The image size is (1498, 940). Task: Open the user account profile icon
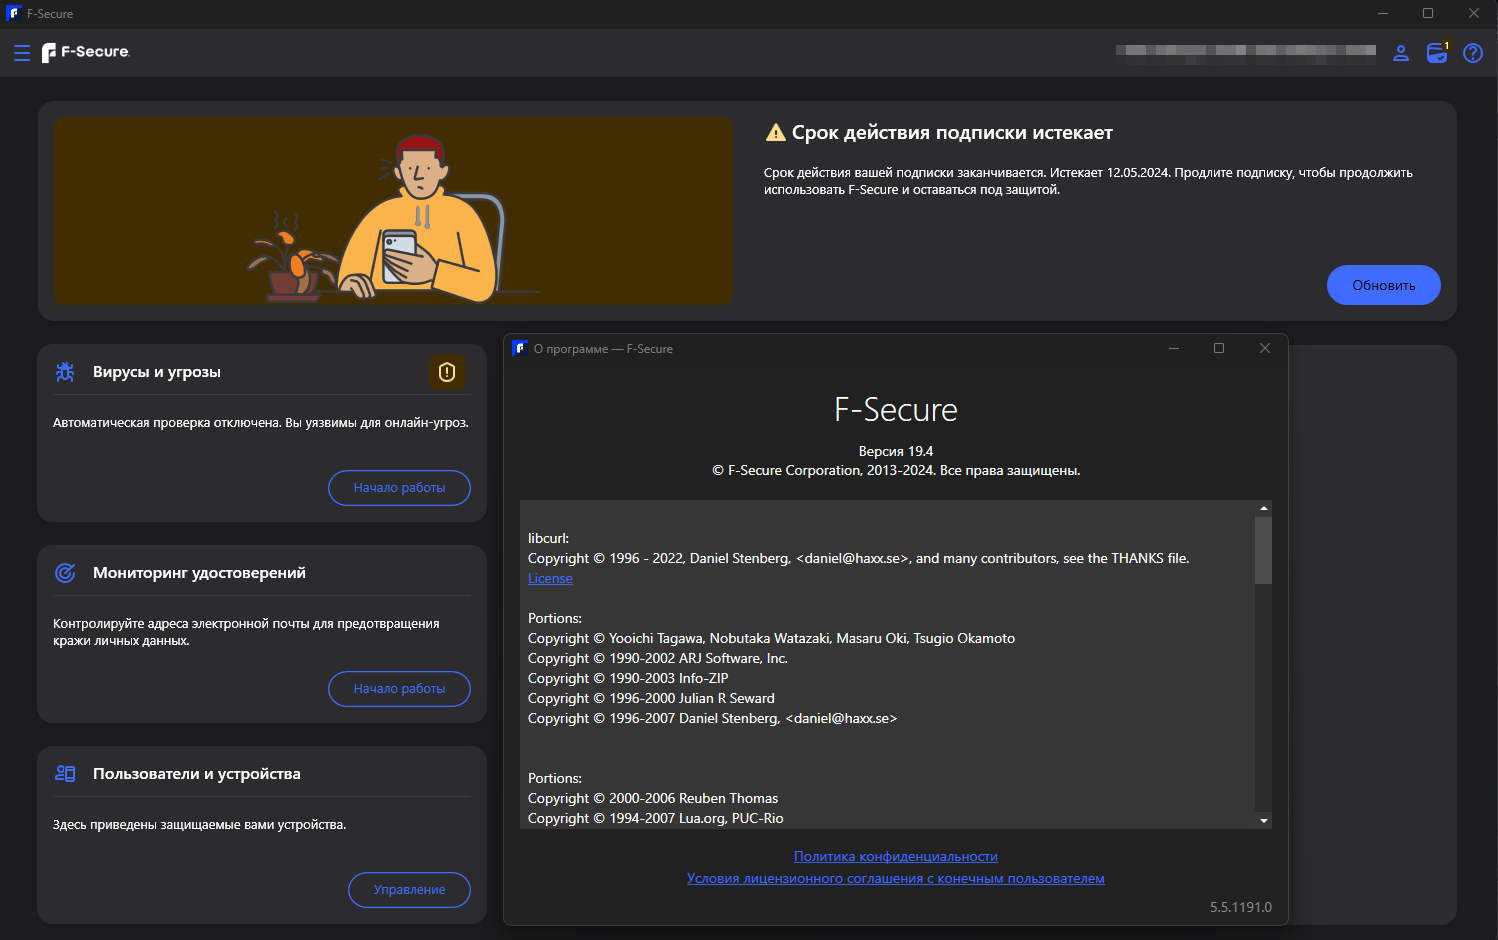pyautogui.click(x=1401, y=53)
